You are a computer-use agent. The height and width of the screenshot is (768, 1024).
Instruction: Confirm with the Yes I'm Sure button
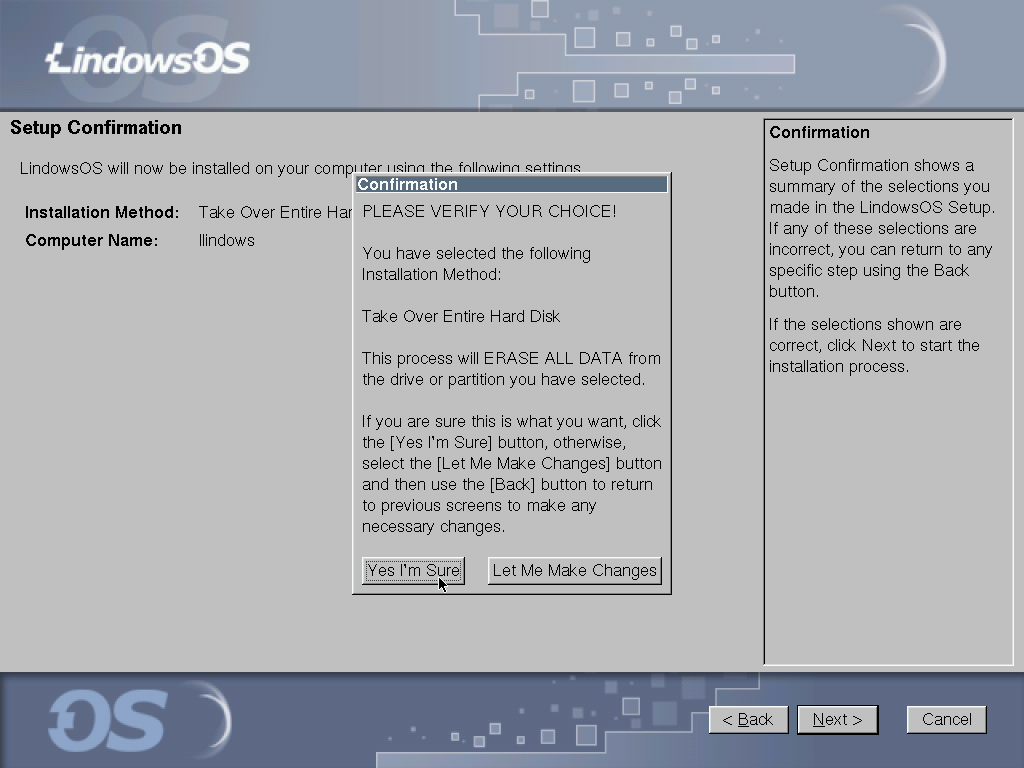pos(413,571)
